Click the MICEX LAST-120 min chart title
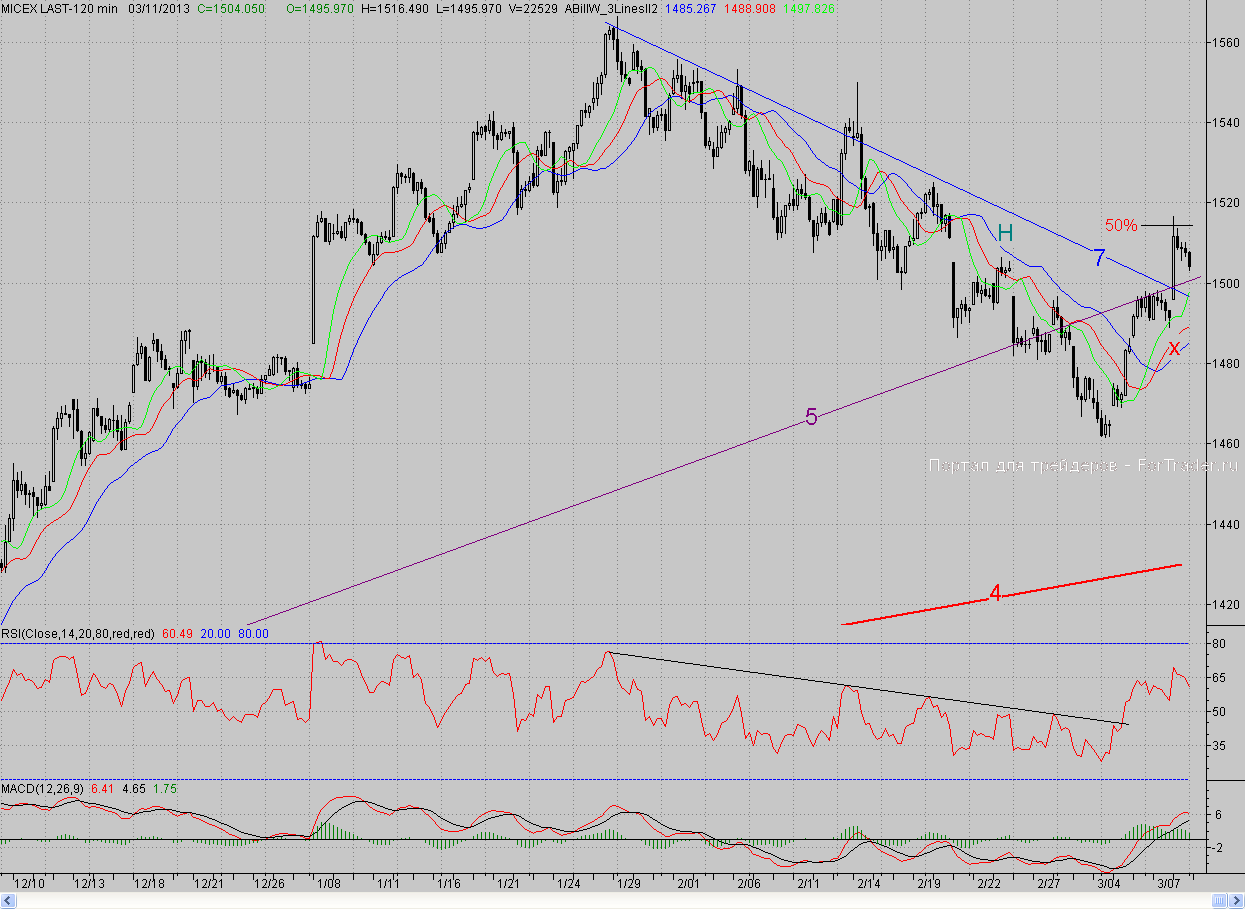 point(59,8)
